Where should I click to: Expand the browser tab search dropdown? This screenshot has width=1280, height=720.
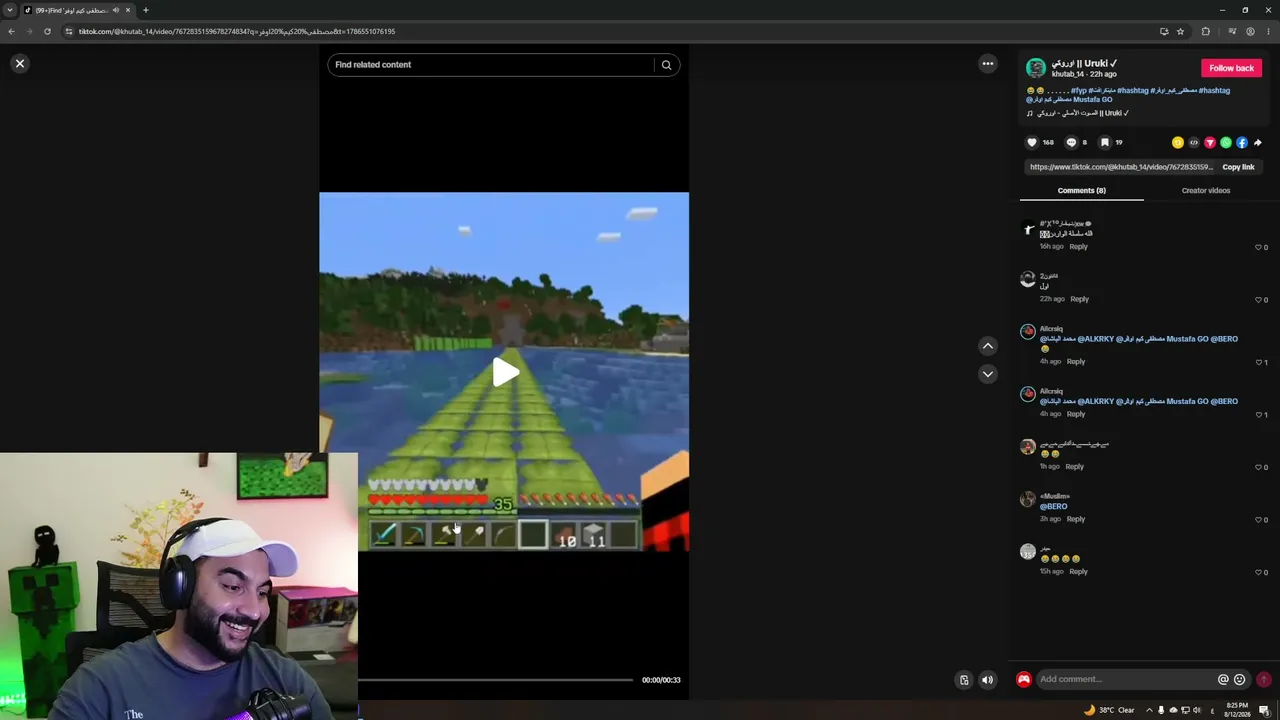(x=10, y=10)
